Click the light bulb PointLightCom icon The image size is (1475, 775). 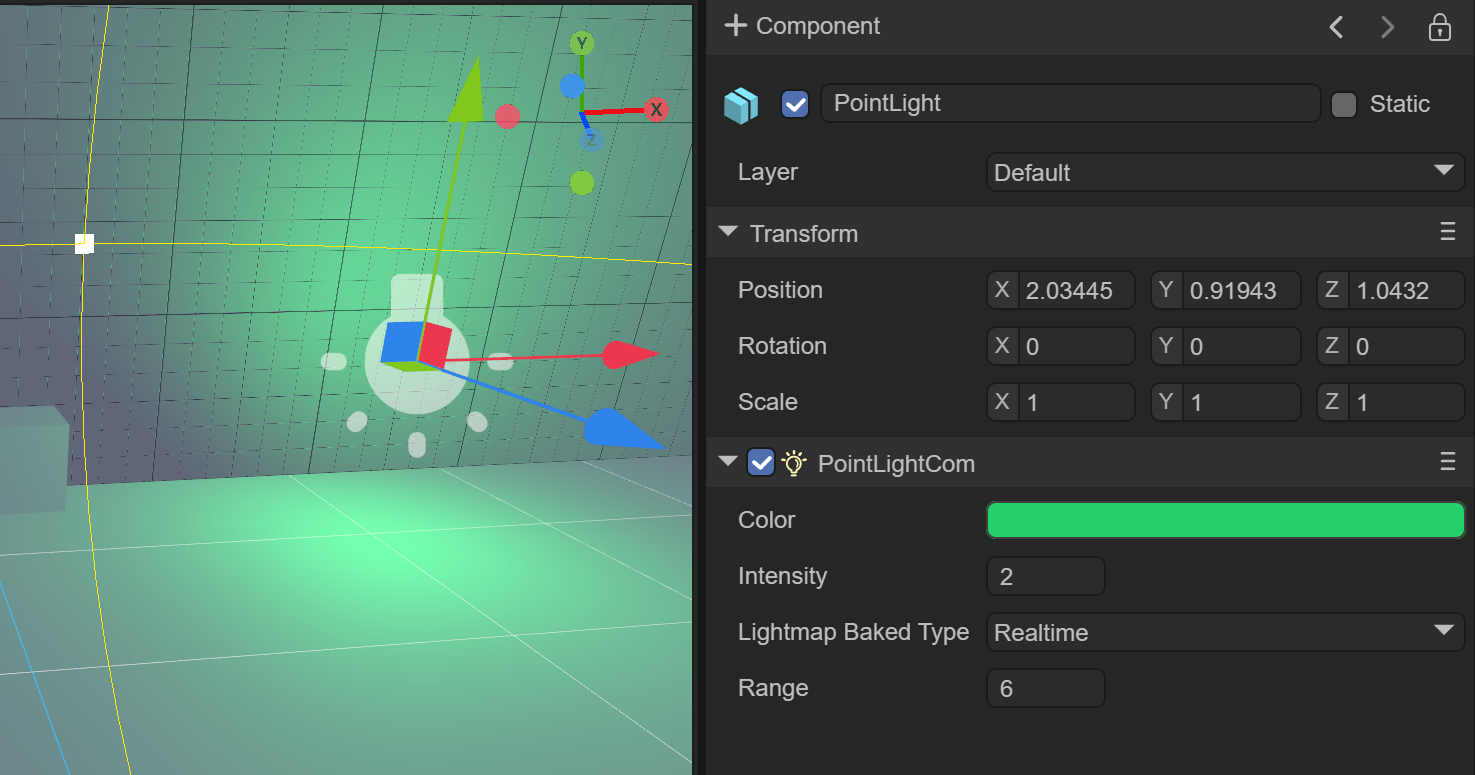(x=794, y=462)
